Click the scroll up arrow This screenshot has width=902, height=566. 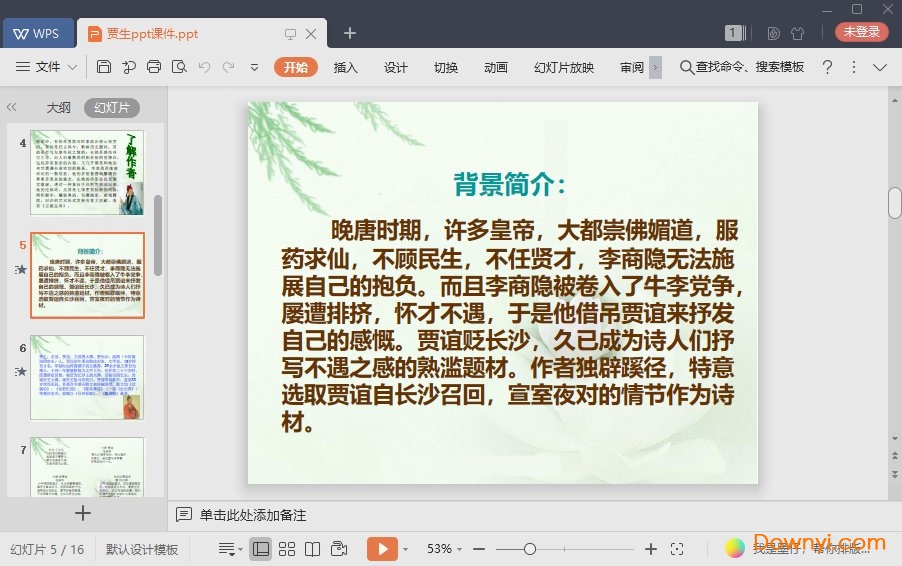(895, 101)
